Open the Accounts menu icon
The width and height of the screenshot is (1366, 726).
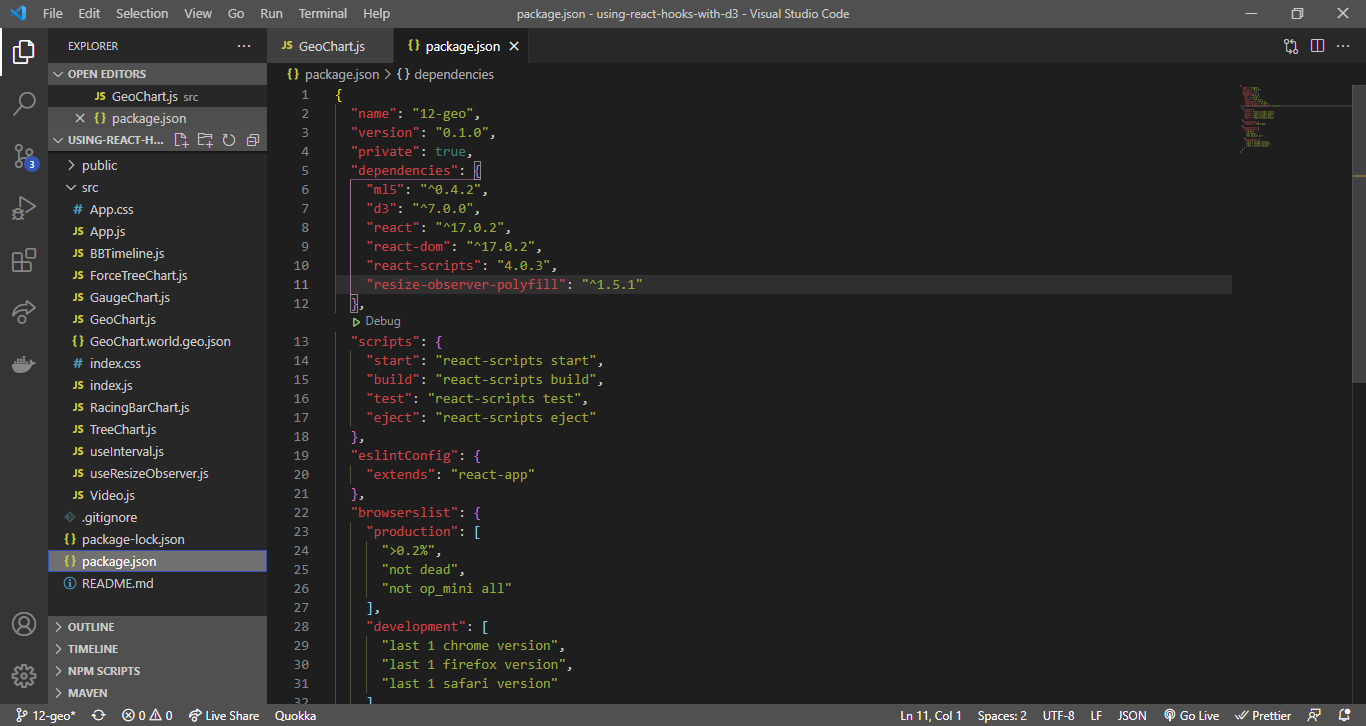click(x=24, y=624)
